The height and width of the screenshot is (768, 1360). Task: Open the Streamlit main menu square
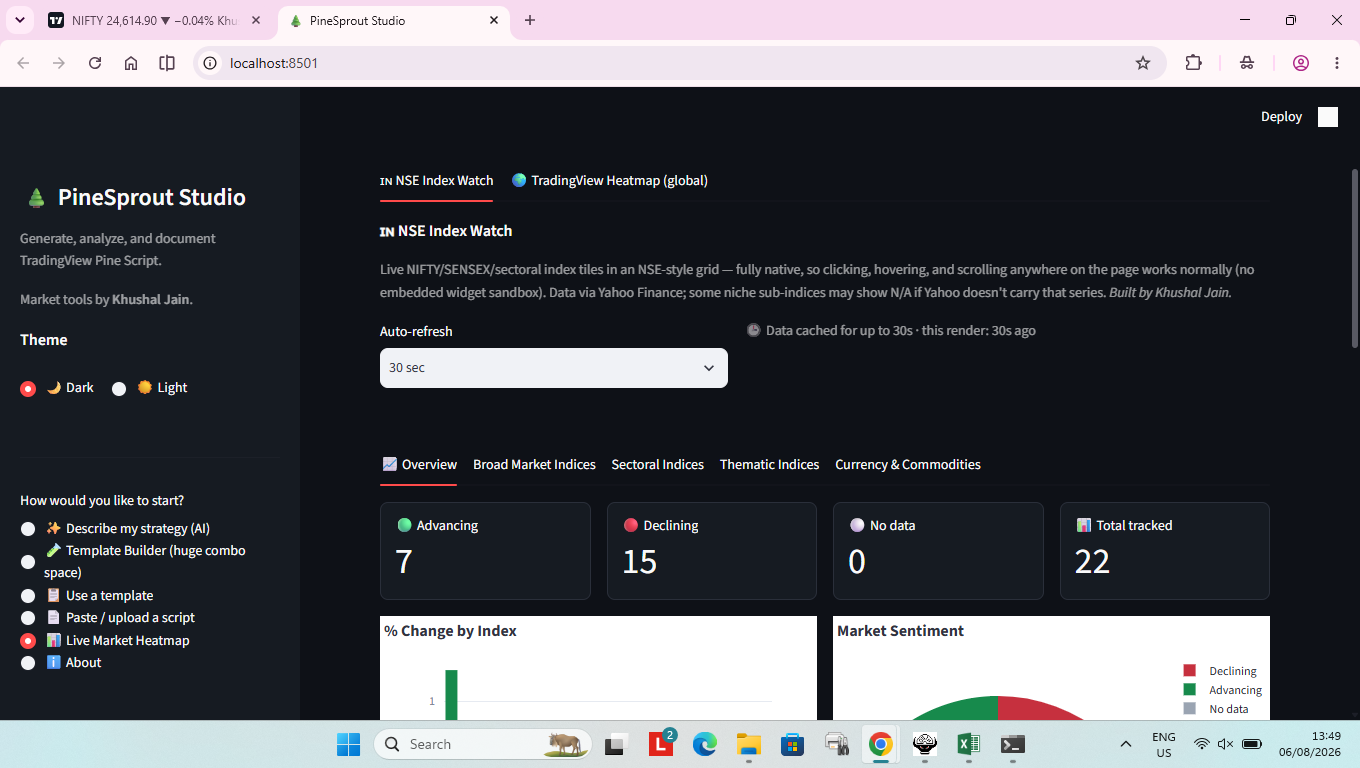click(x=1327, y=117)
